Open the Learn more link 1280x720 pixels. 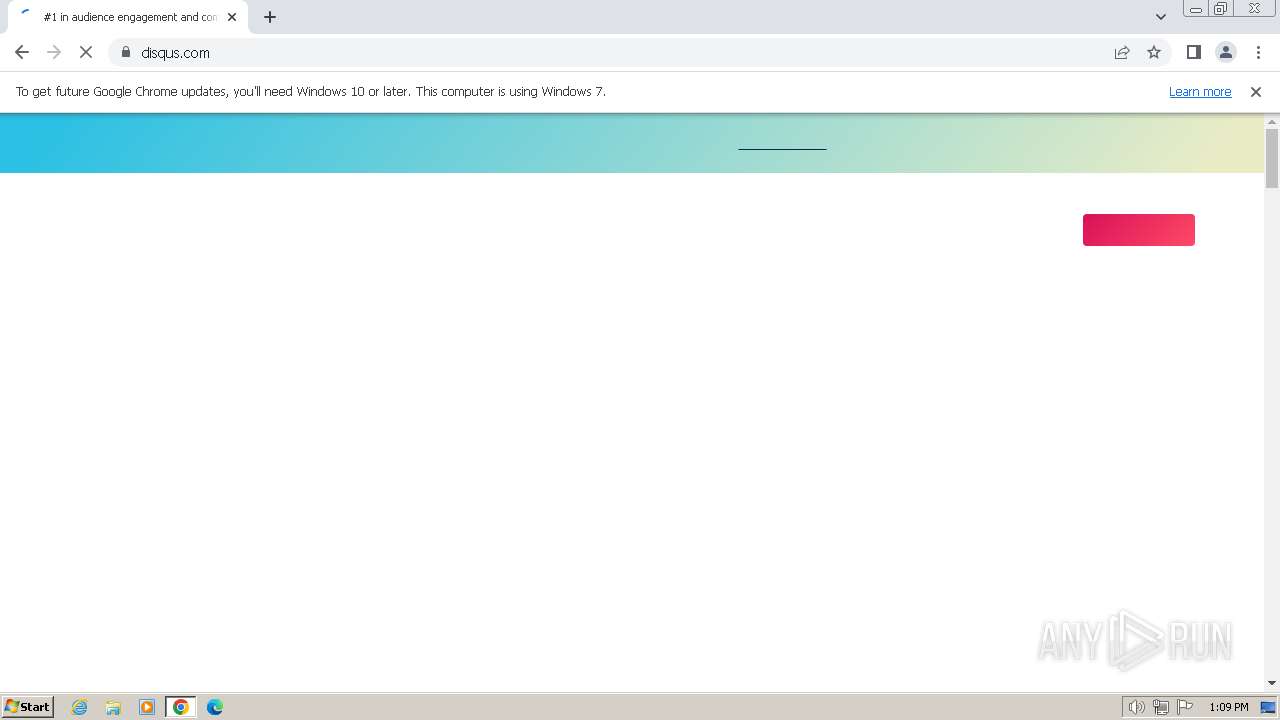[x=1200, y=91]
